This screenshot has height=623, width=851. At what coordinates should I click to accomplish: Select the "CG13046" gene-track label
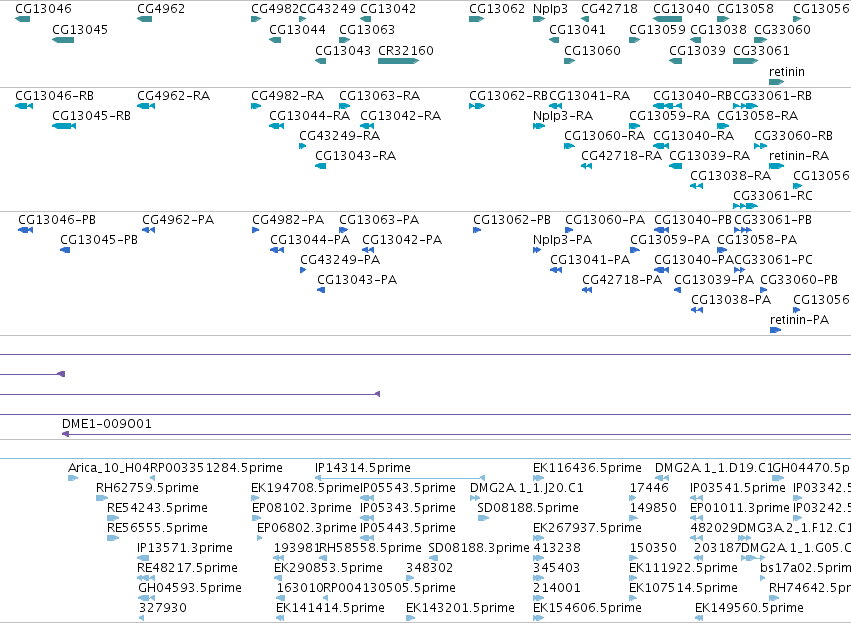click(x=43, y=9)
